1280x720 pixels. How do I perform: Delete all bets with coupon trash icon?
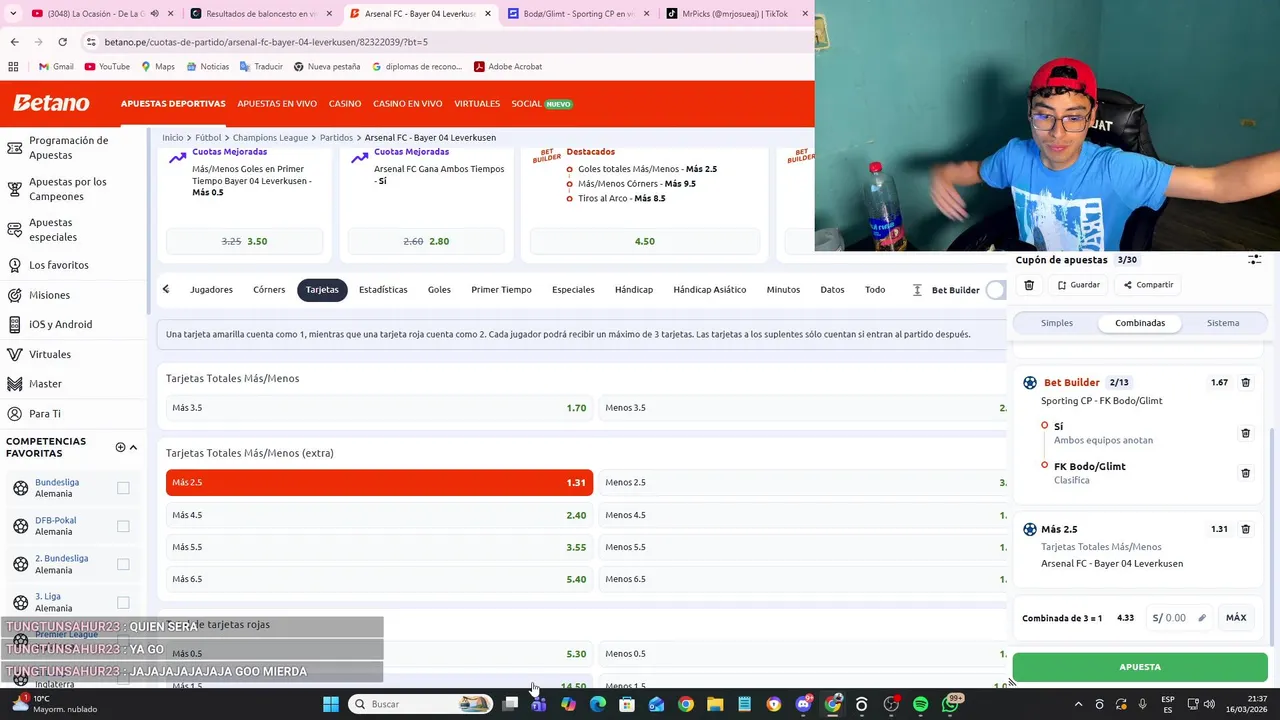1029,285
